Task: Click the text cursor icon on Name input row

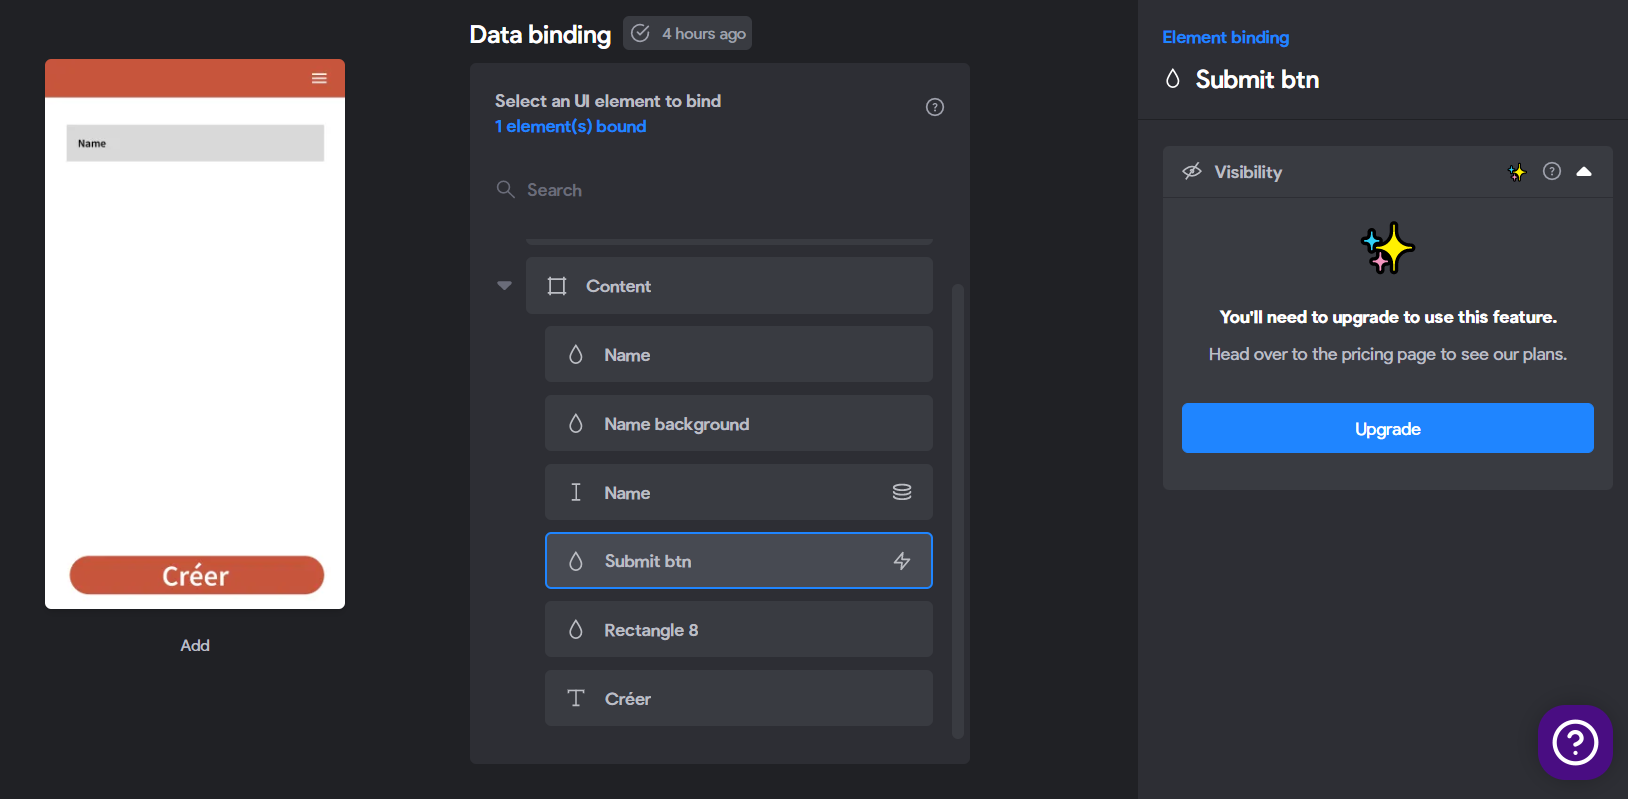Action: point(576,492)
